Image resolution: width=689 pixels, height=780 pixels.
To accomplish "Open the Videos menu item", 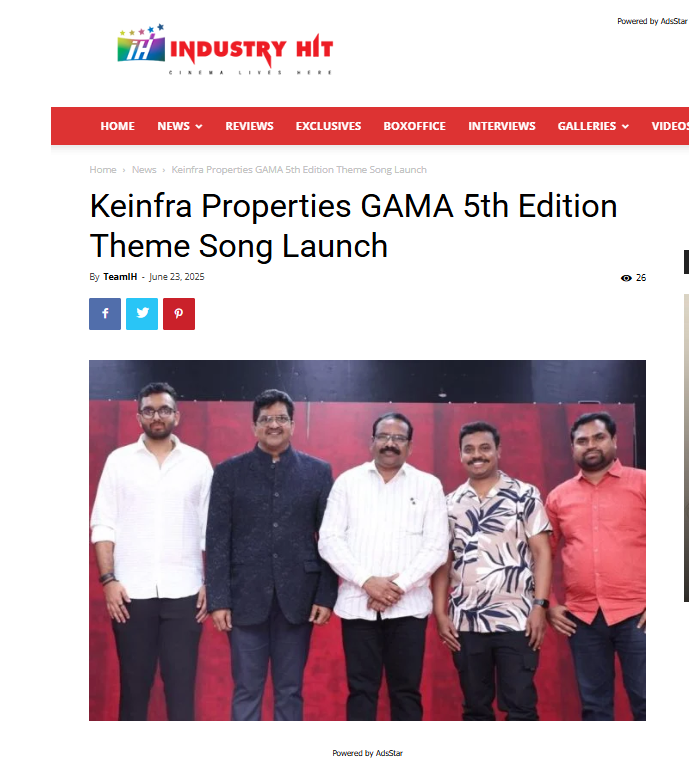I will 670,126.
